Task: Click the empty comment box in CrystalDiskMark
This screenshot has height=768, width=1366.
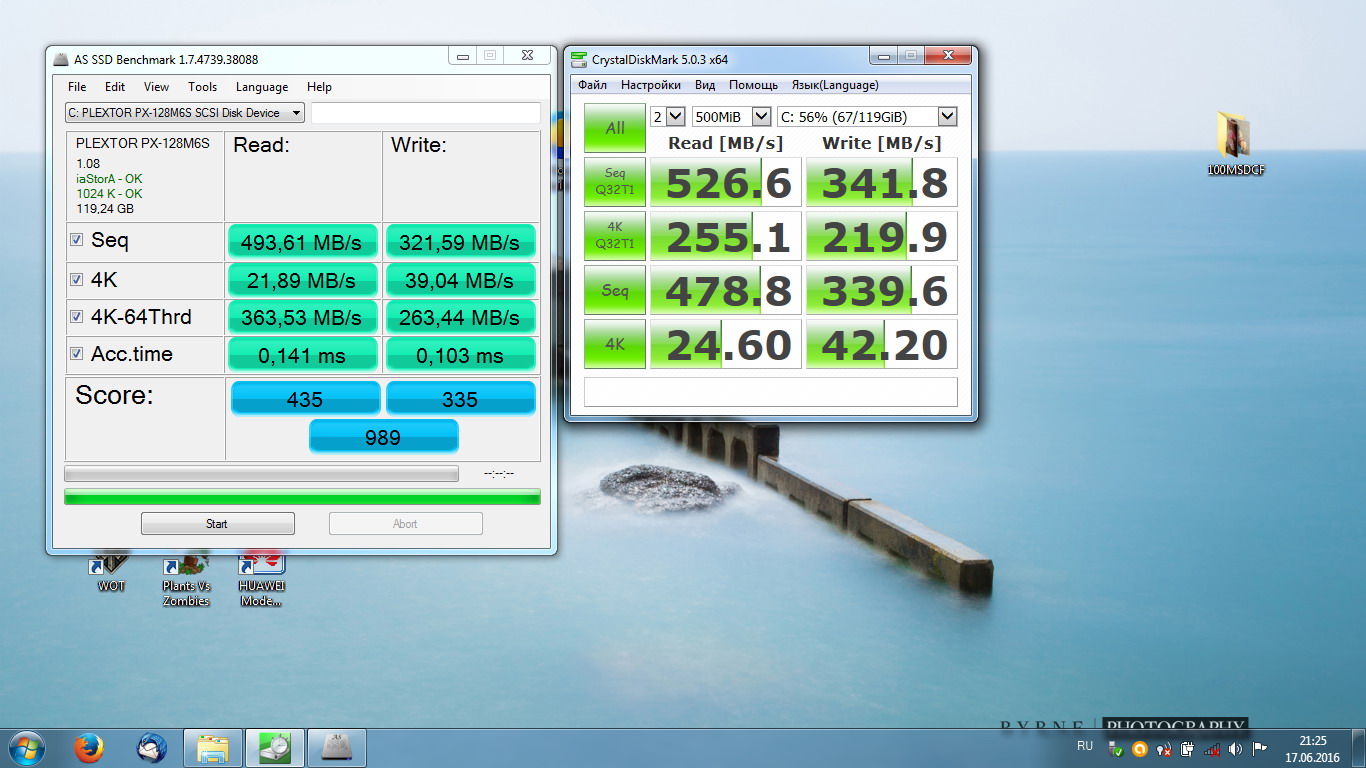Action: pos(770,392)
